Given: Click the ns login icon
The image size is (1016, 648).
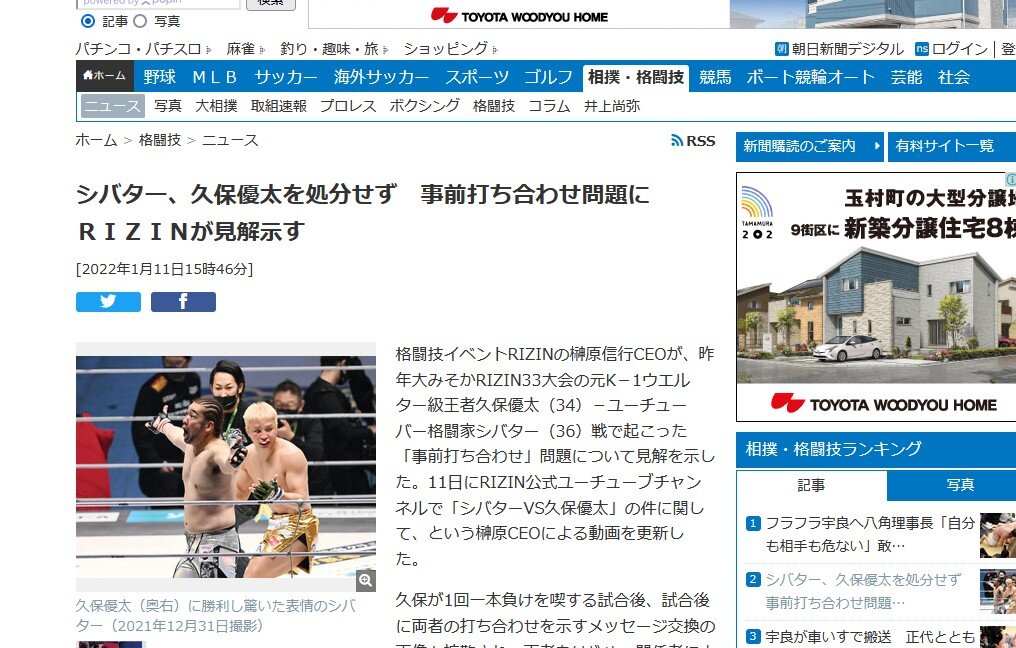Looking at the screenshot, I should (921, 49).
